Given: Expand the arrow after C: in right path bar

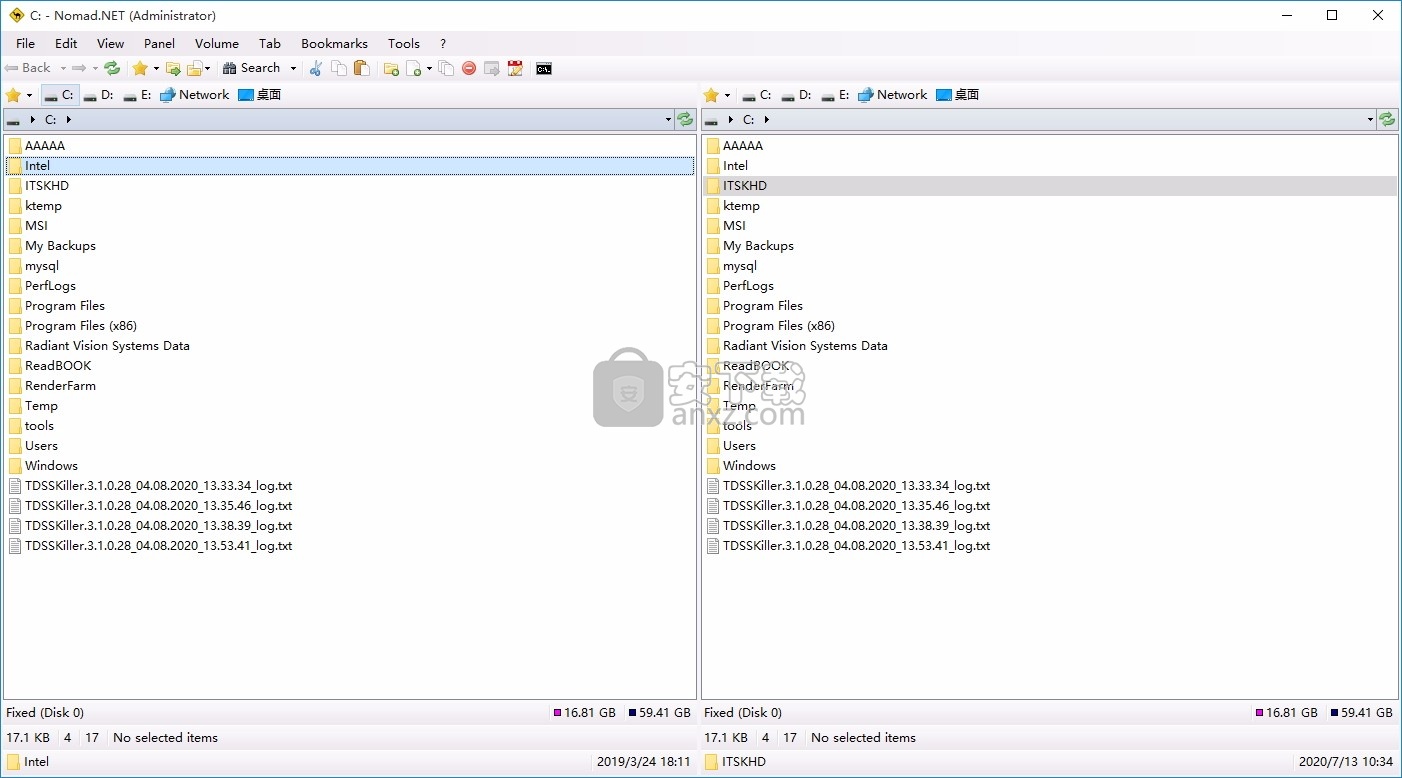Looking at the screenshot, I should pos(766,119).
